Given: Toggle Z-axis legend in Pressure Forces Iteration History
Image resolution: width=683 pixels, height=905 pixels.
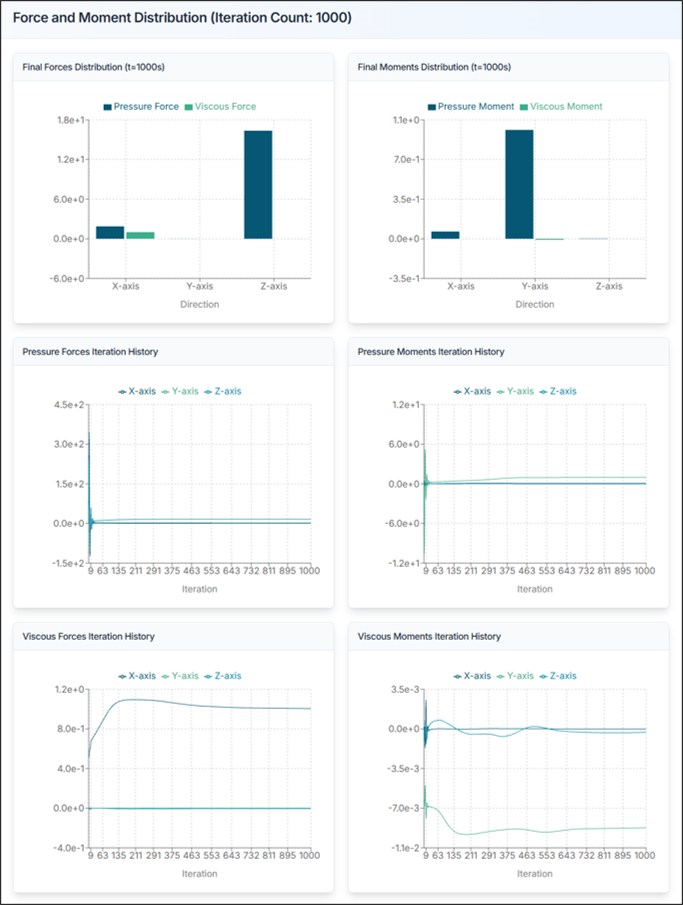Looking at the screenshot, I should (222, 391).
